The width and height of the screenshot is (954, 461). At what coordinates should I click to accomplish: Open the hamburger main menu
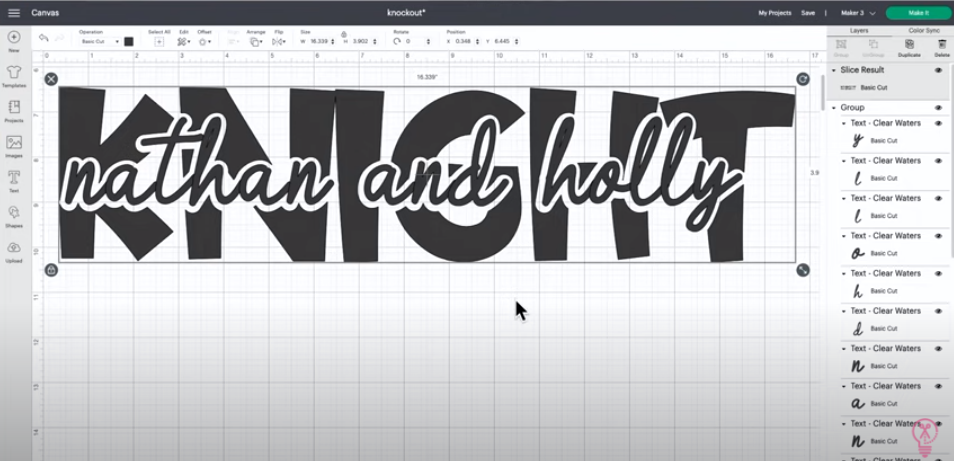[13, 13]
